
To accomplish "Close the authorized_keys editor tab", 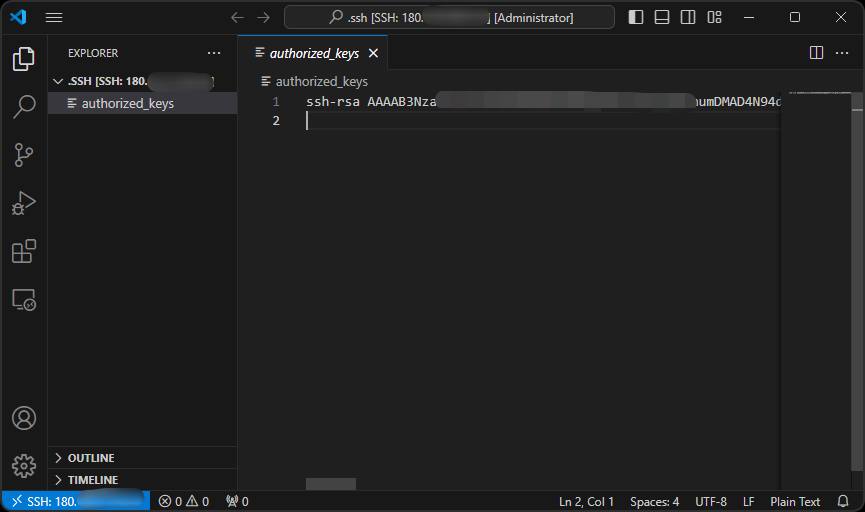I will pos(373,53).
